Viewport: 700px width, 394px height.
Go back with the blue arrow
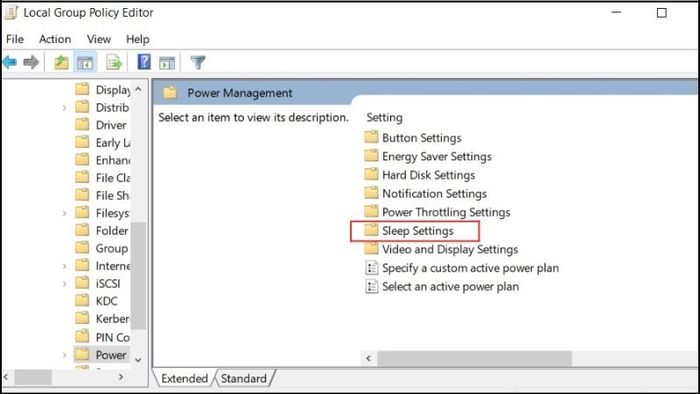[x=10, y=62]
